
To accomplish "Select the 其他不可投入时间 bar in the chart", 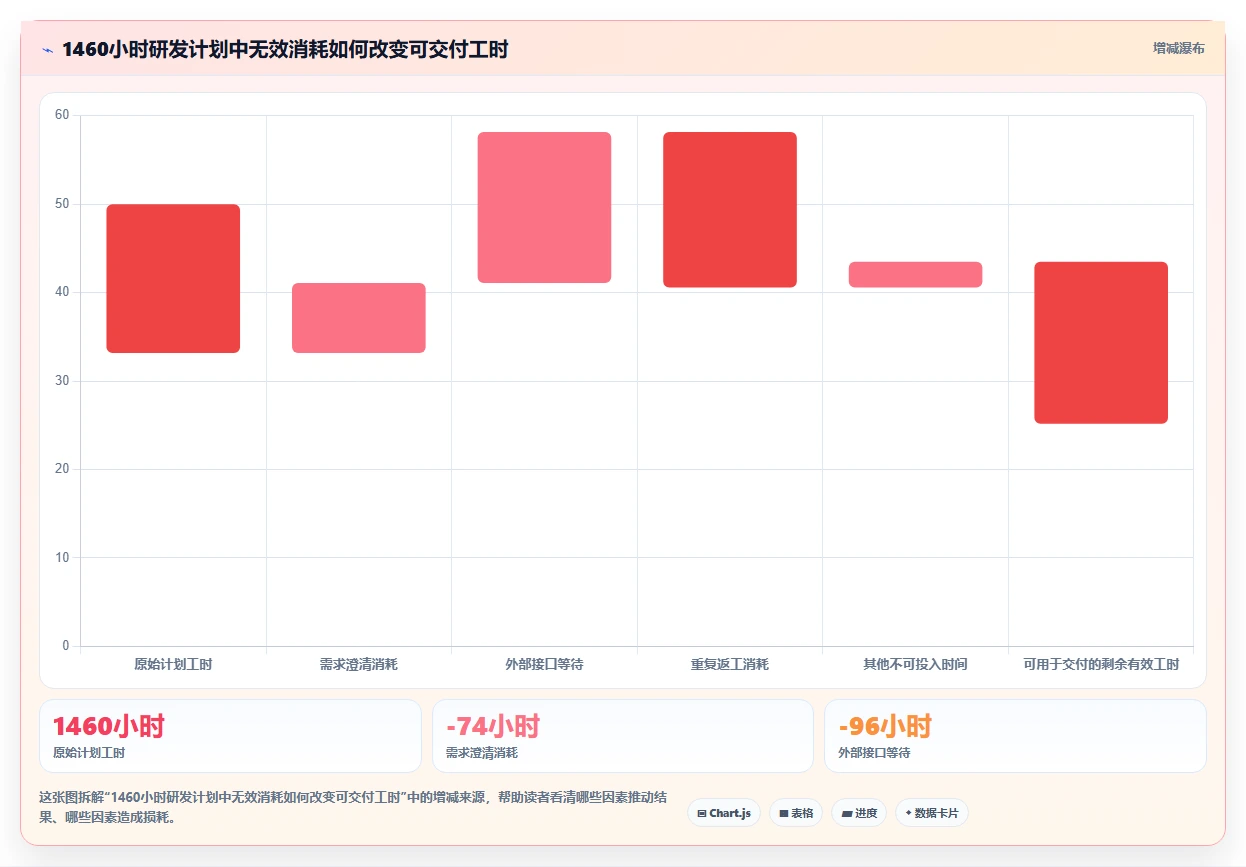I will pyautogui.click(x=915, y=275).
